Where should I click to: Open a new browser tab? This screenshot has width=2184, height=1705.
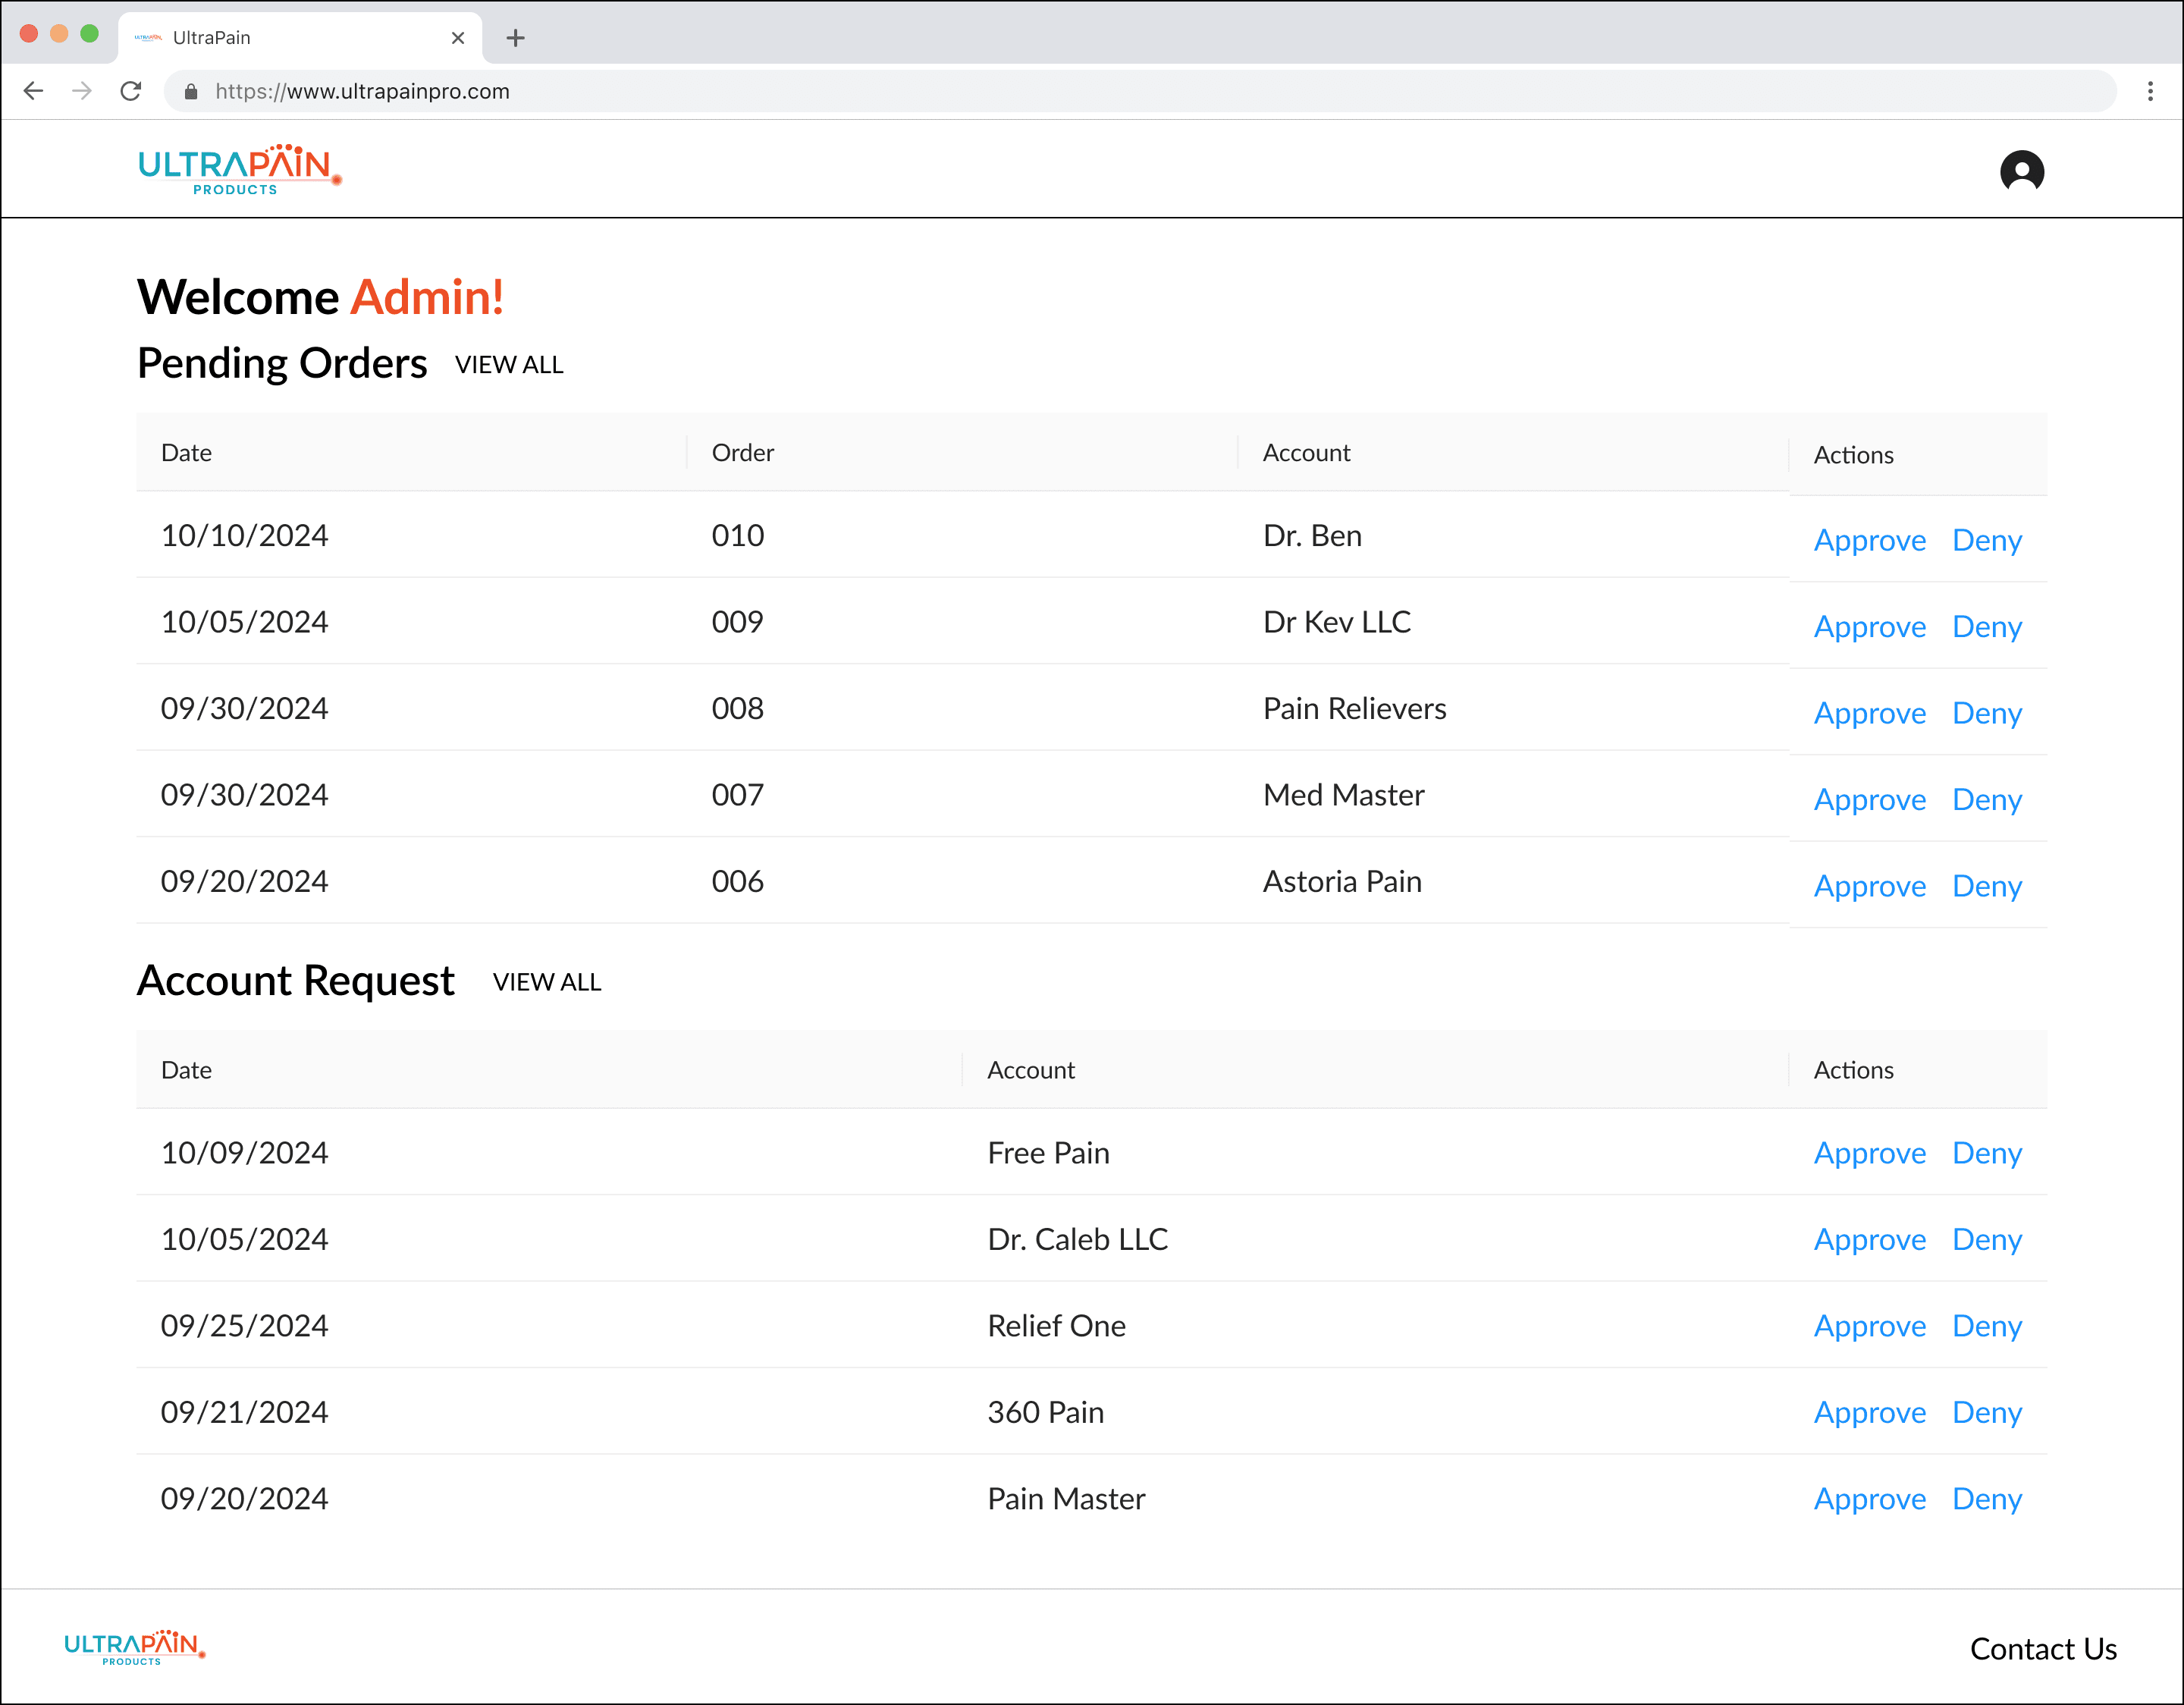click(x=515, y=38)
